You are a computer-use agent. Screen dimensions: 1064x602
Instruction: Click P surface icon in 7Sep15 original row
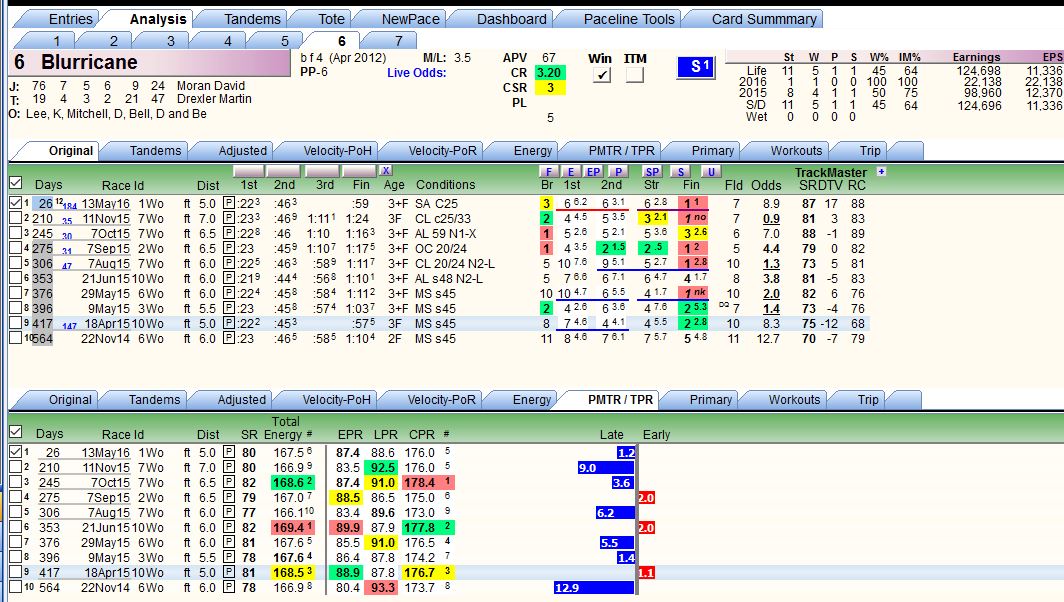229,248
